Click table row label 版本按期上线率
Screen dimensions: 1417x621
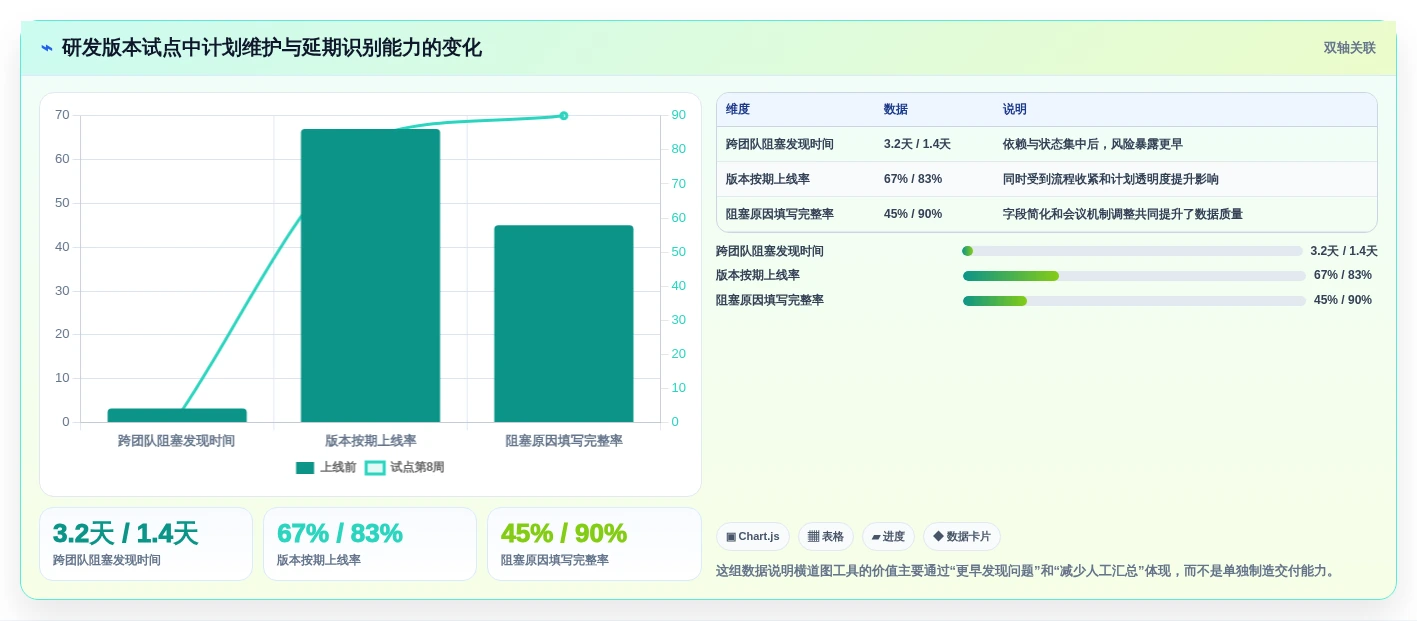pyautogui.click(x=768, y=179)
